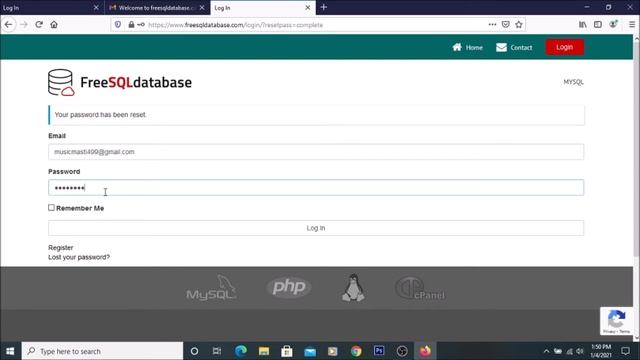Click the volume speaker tray icon
This screenshot has height=360, width=640.
580,351
